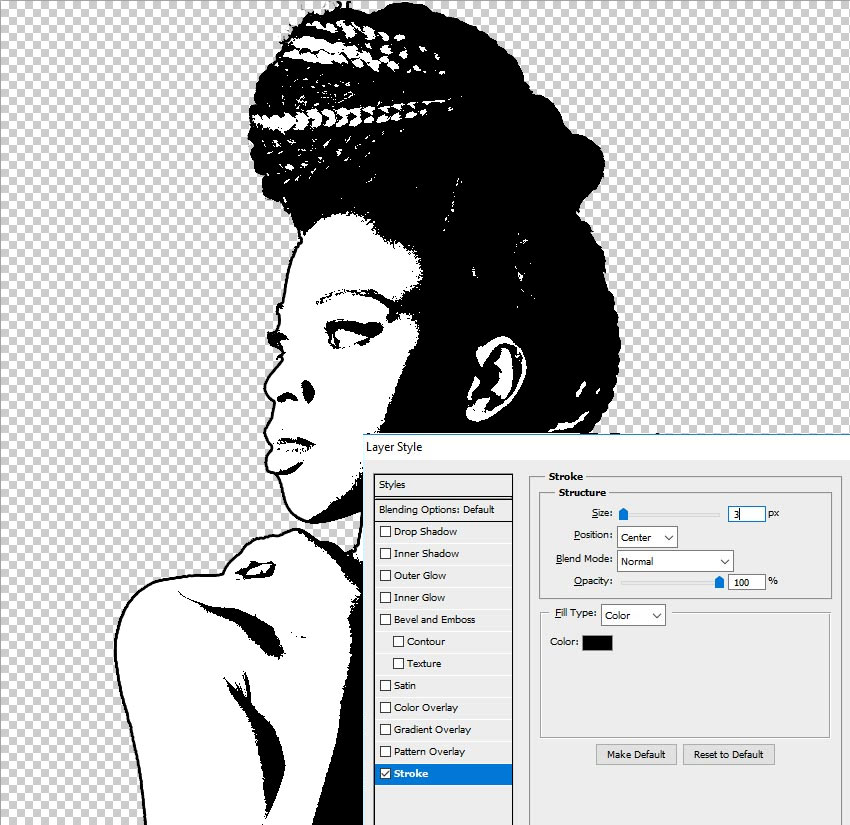This screenshot has width=850, height=825.
Task: Enable Bevel and Emboss checkbox
Action: pos(385,619)
